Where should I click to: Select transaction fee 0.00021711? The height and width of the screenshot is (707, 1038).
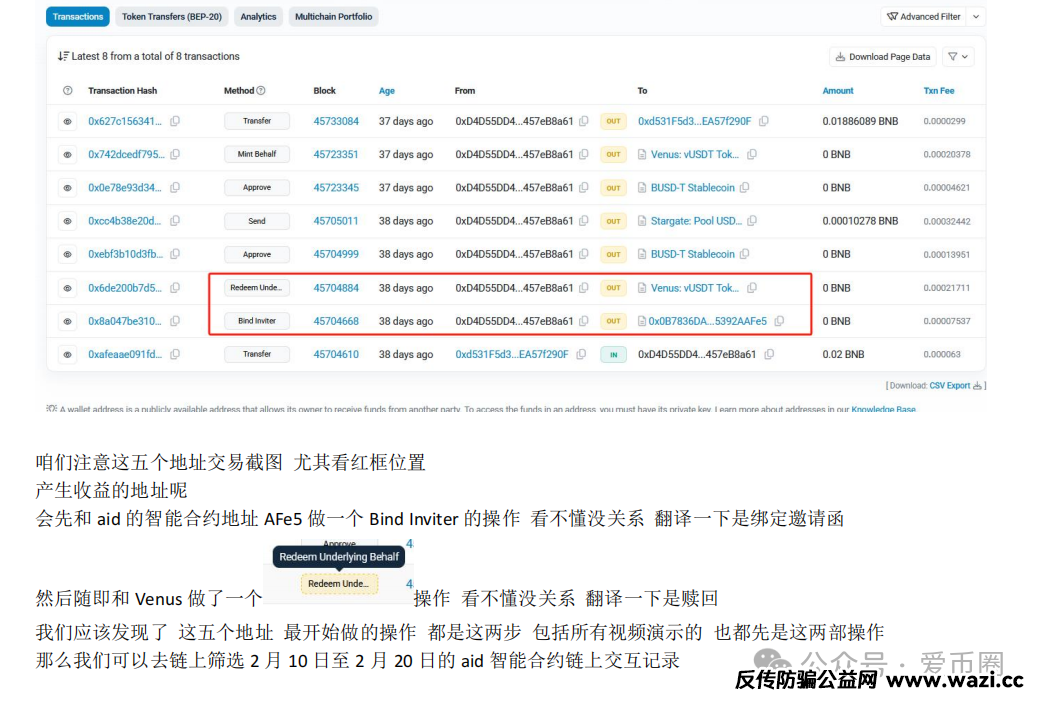tap(946, 288)
